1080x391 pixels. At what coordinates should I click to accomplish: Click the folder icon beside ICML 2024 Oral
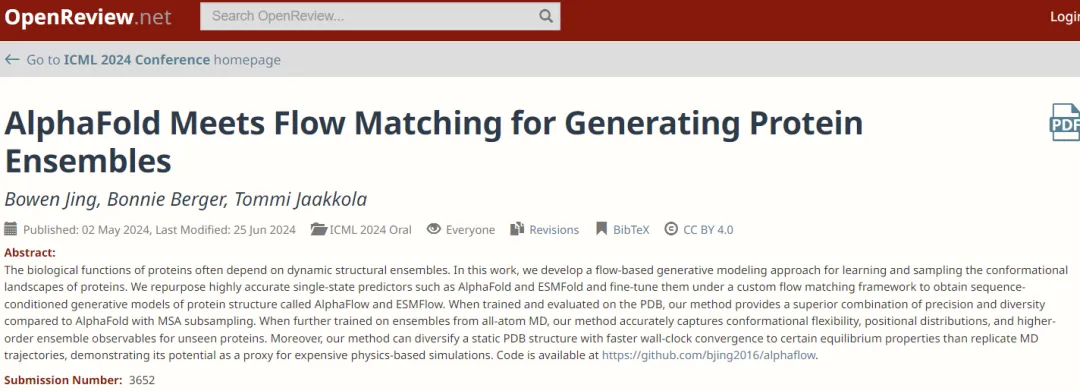[318, 229]
